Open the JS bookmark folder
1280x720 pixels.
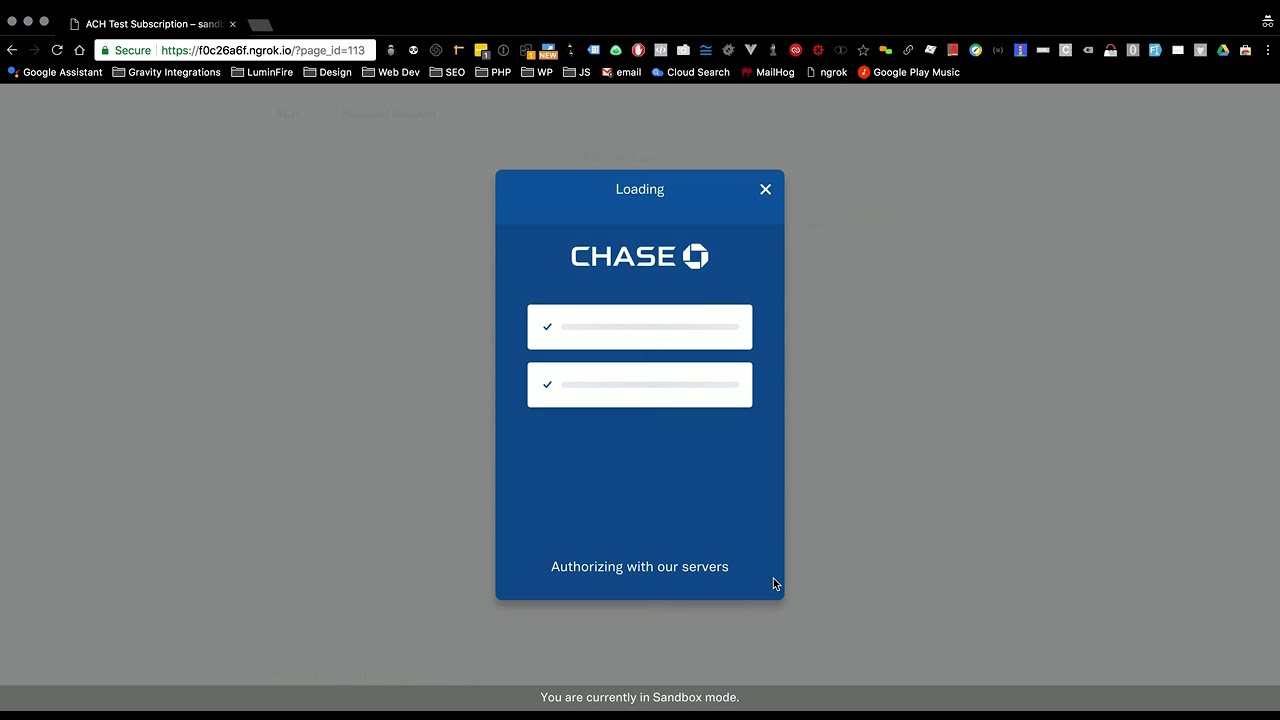point(577,72)
